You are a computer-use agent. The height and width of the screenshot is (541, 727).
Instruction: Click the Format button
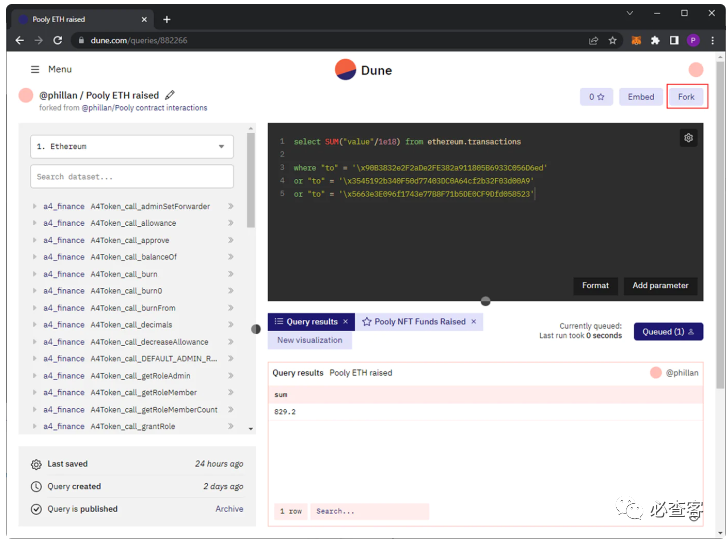595,286
